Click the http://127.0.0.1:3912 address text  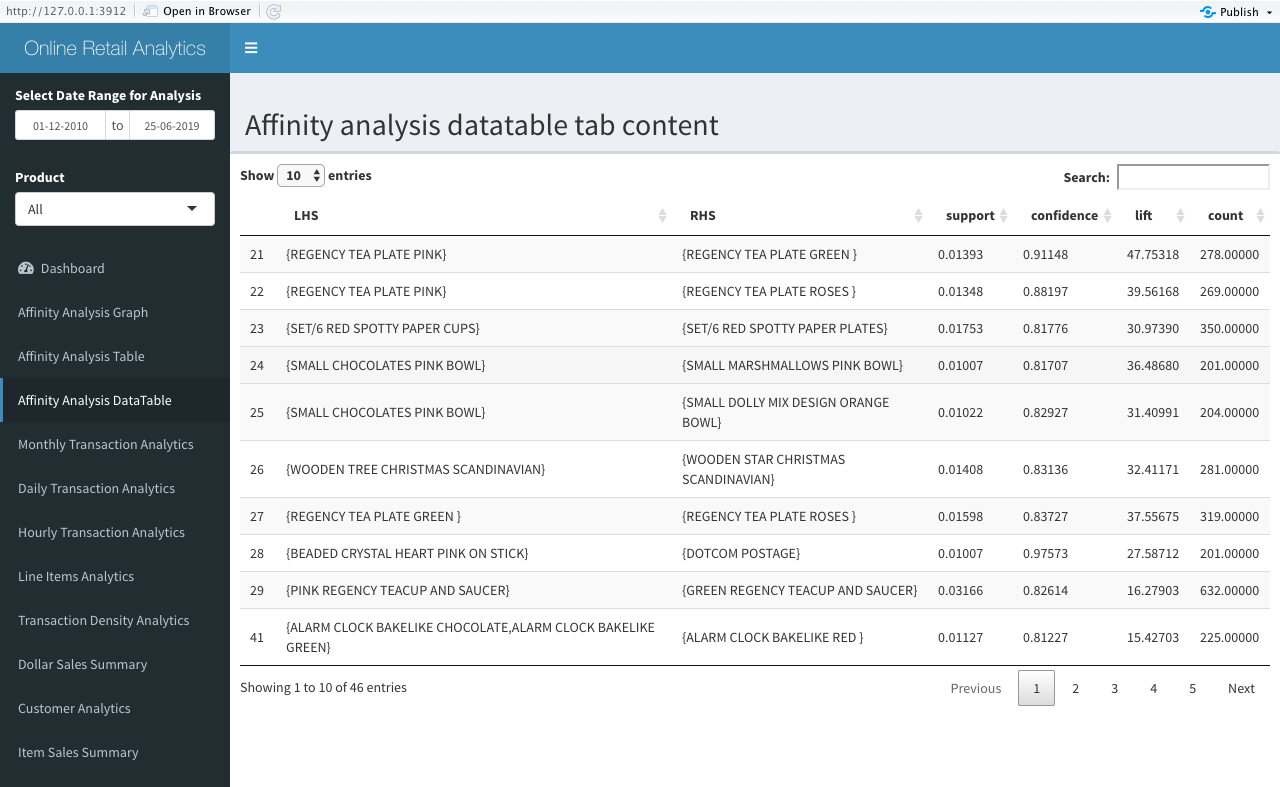coord(66,11)
